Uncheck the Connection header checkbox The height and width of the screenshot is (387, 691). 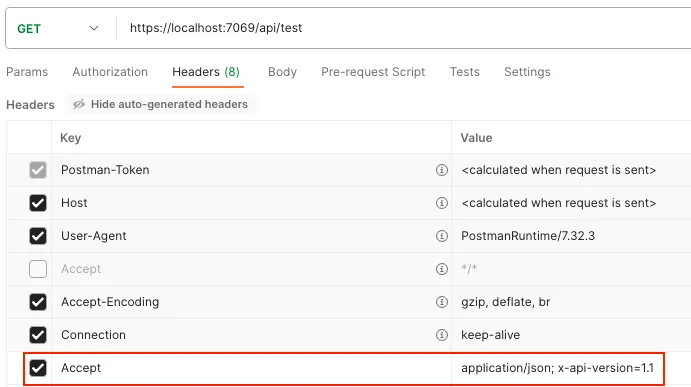[38, 335]
